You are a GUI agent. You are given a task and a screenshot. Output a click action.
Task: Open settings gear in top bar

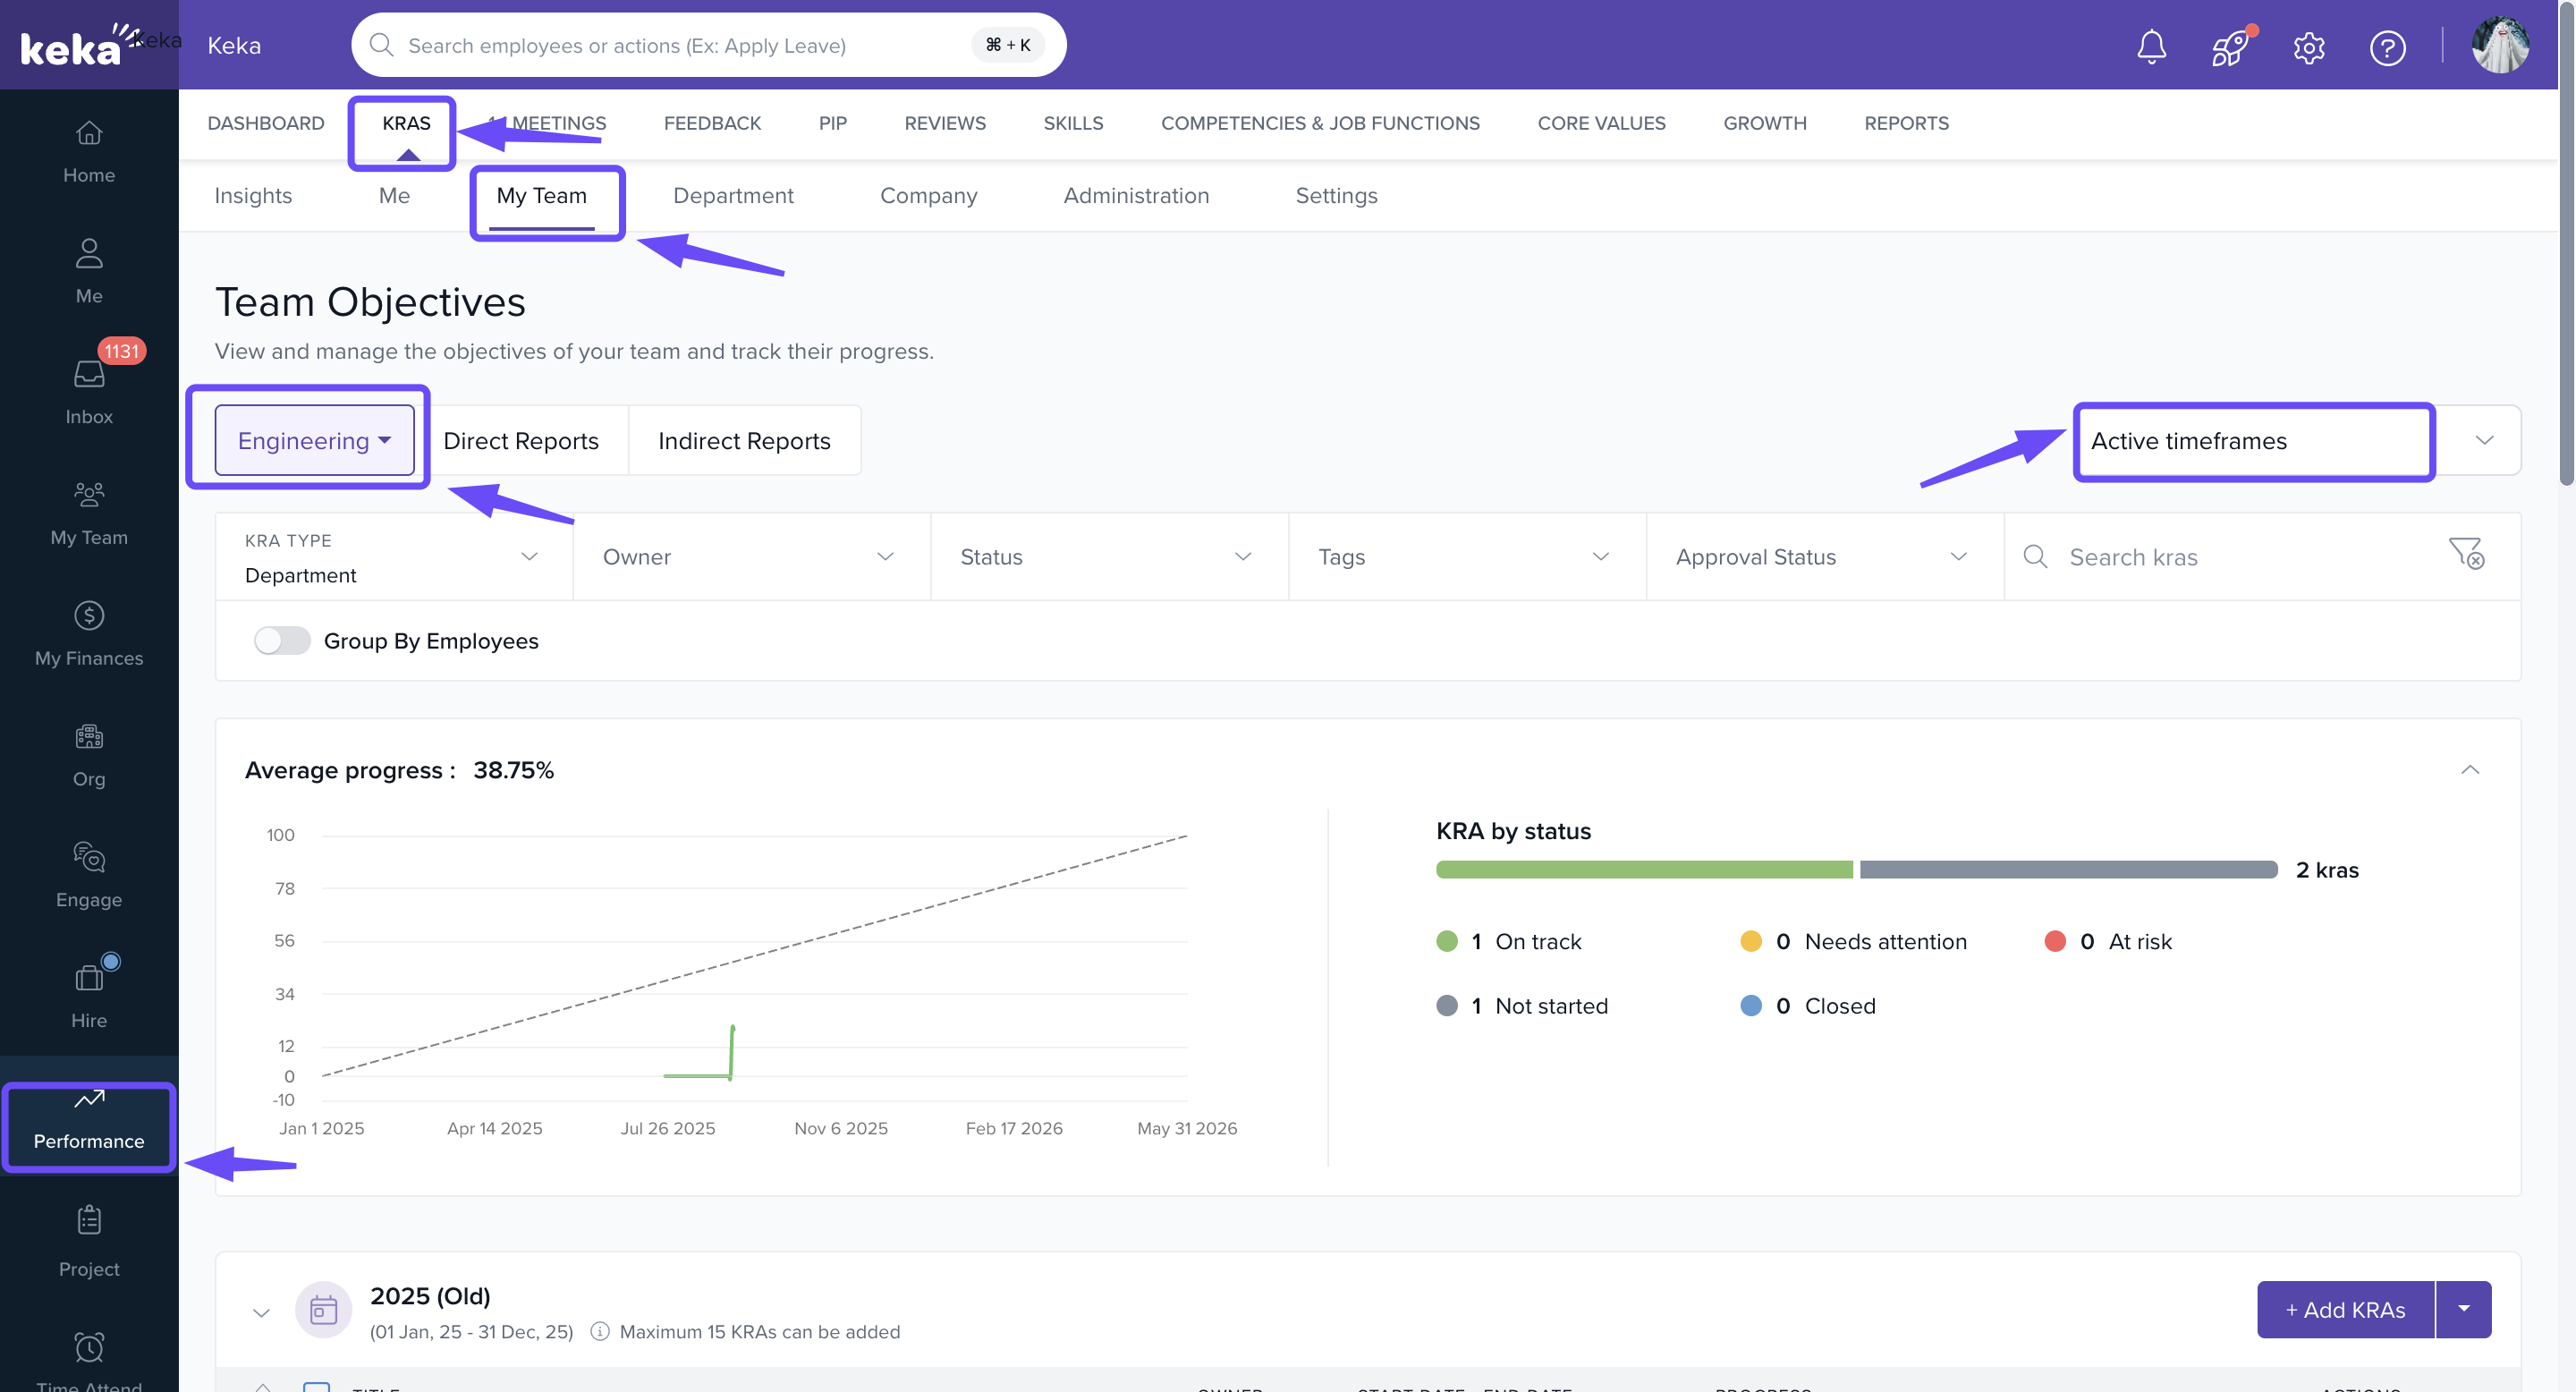pos(2308,47)
